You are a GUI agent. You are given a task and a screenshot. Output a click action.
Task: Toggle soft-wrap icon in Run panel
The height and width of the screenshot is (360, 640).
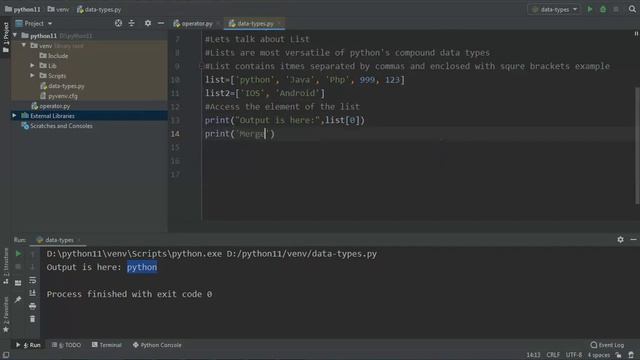tap(33, 280)
